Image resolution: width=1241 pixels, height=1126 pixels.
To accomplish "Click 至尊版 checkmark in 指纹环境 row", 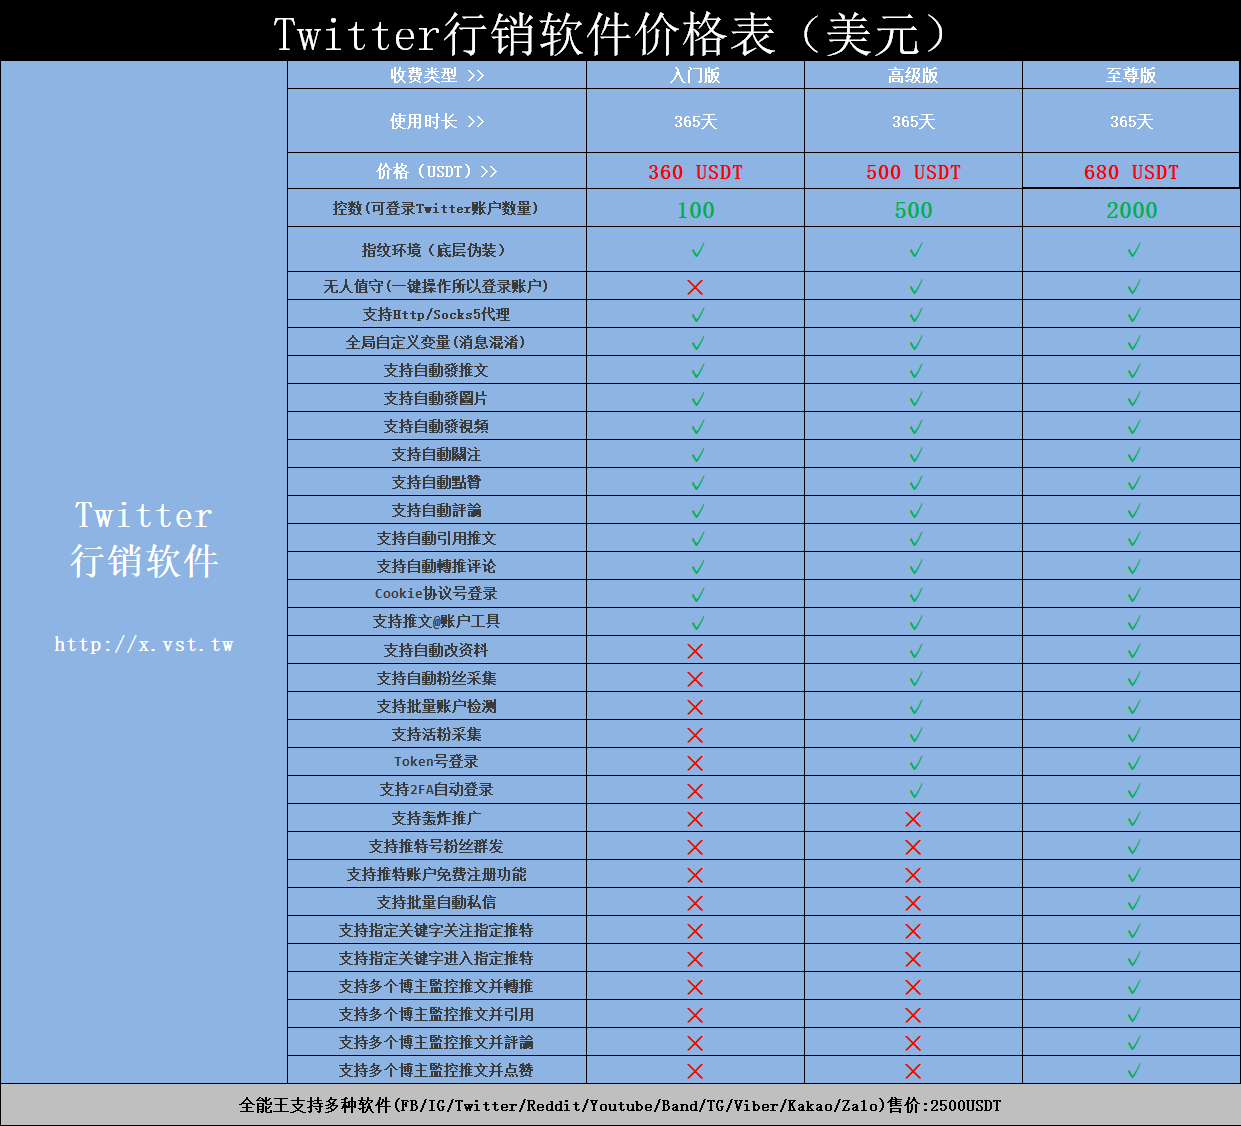I will pyautogui.click(x=1133, y=250).
